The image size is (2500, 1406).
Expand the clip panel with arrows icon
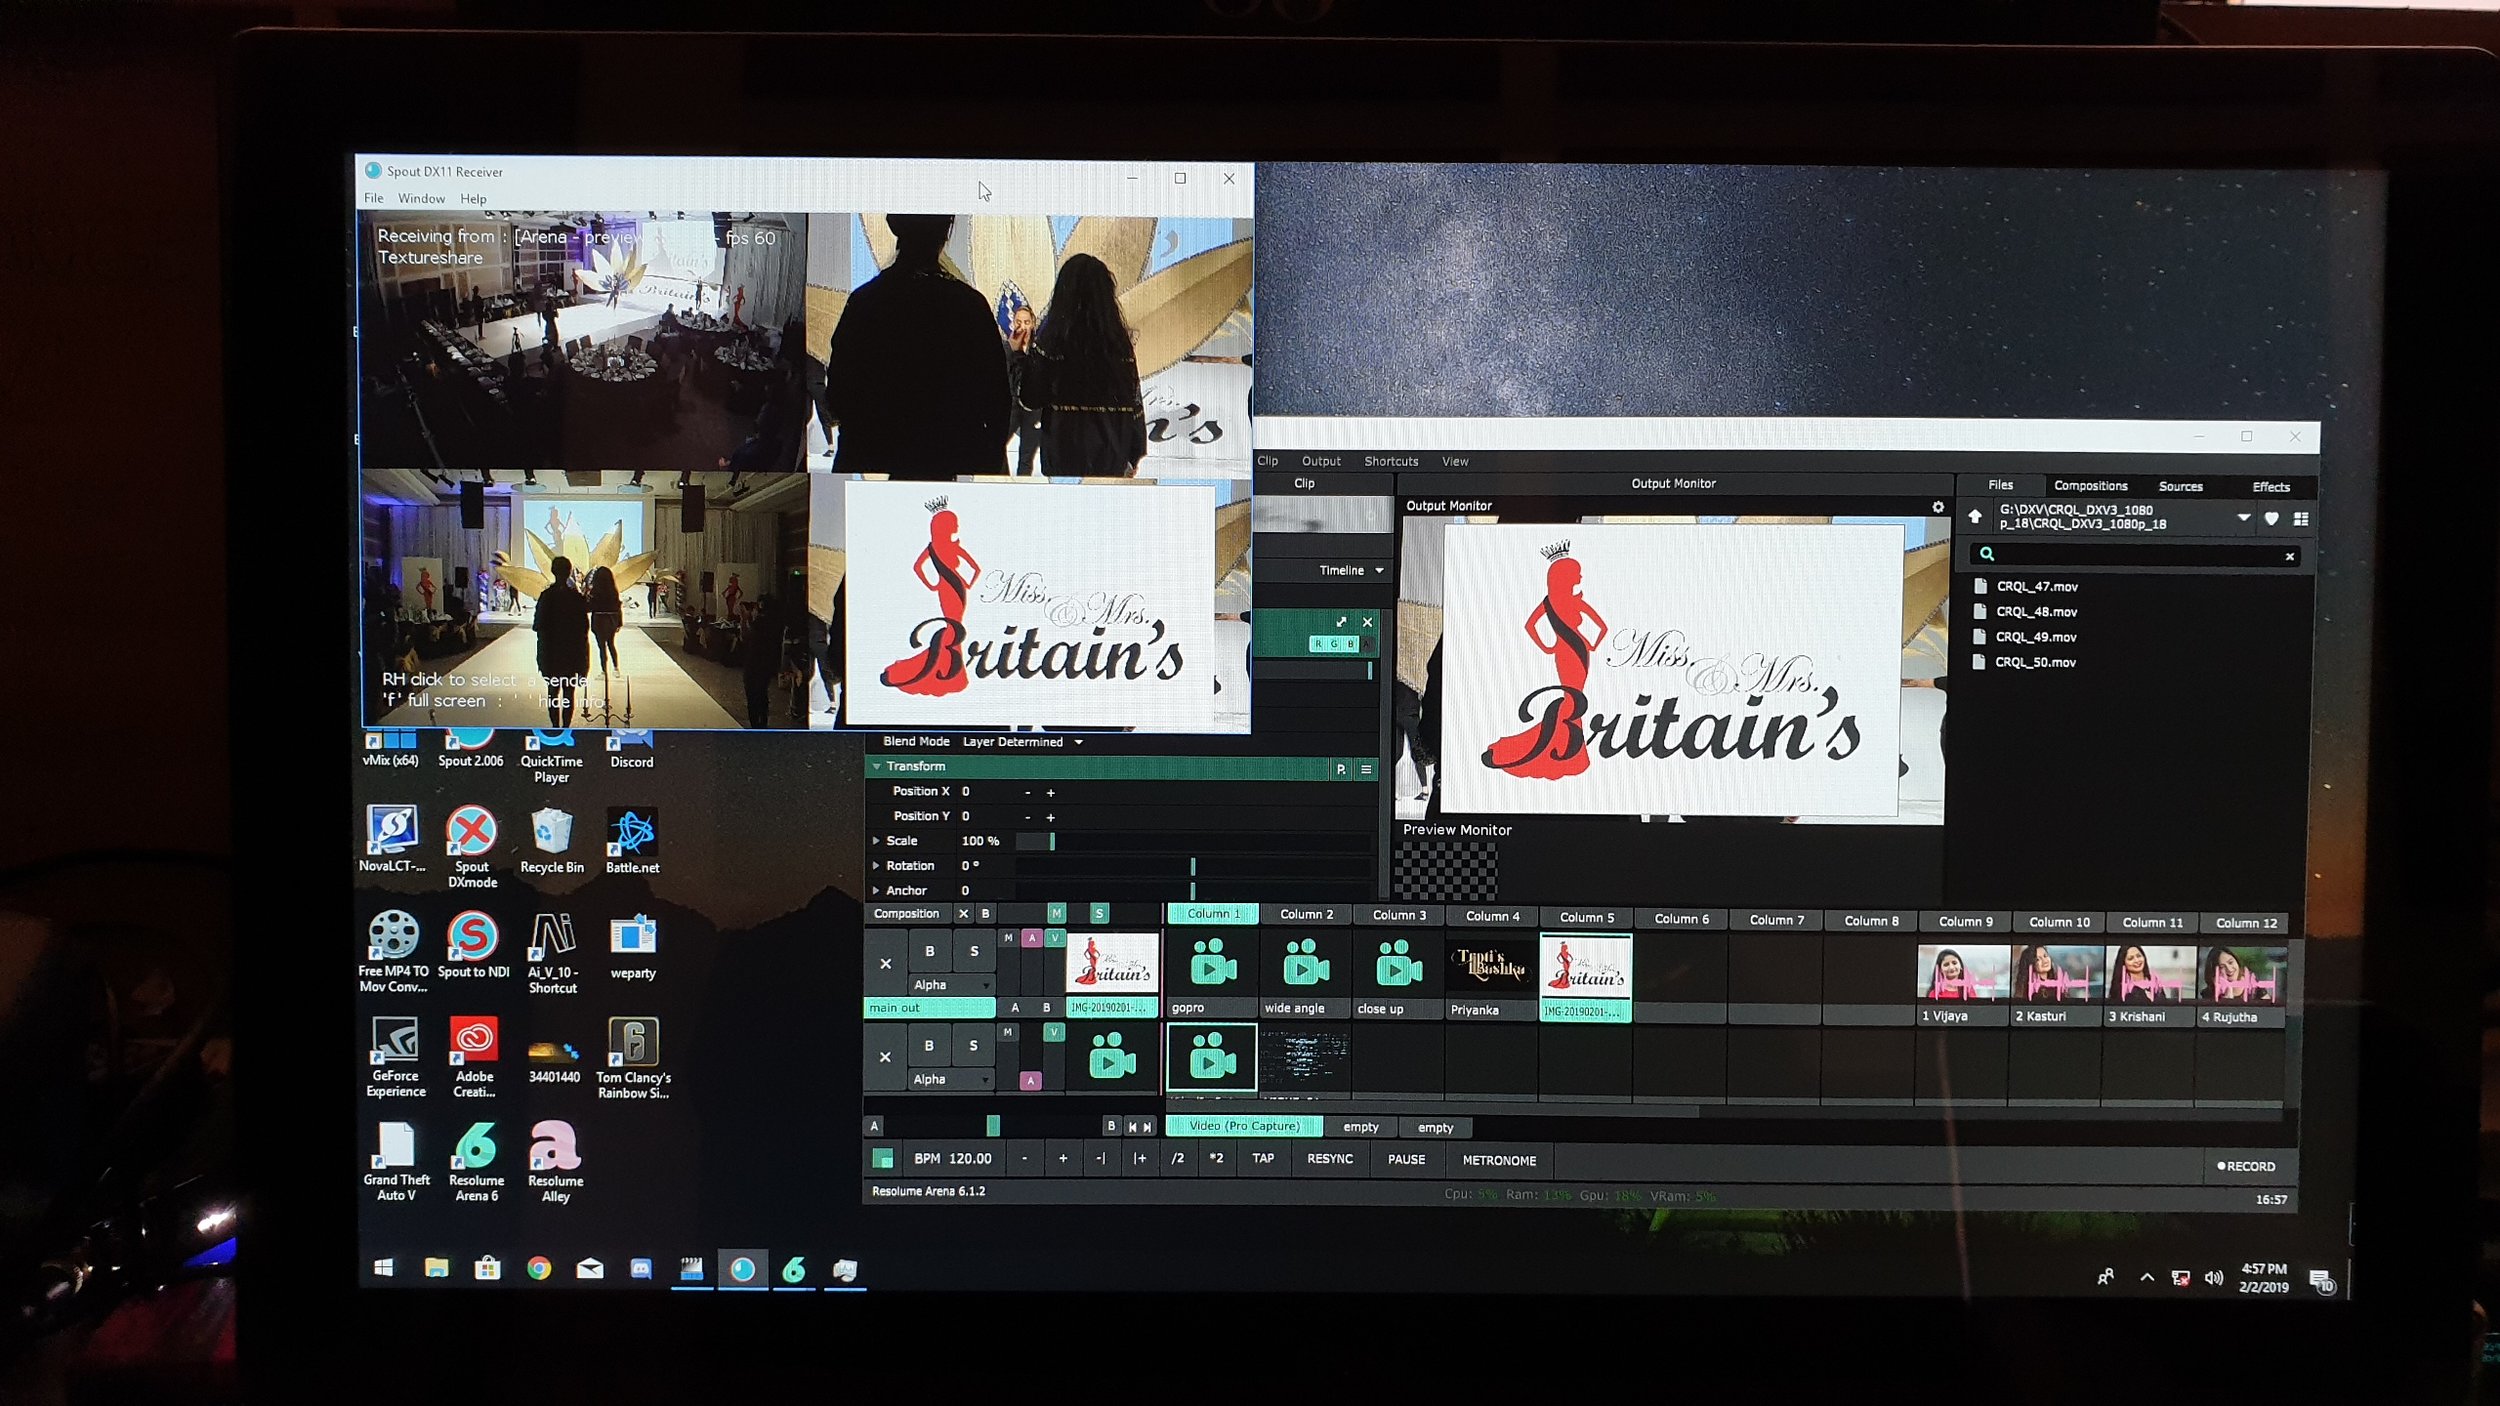(1341, 621)
